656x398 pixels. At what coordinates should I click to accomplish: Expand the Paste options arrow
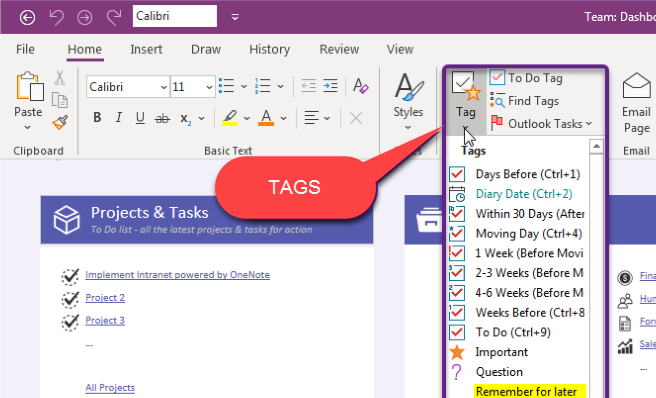point(28,127)
